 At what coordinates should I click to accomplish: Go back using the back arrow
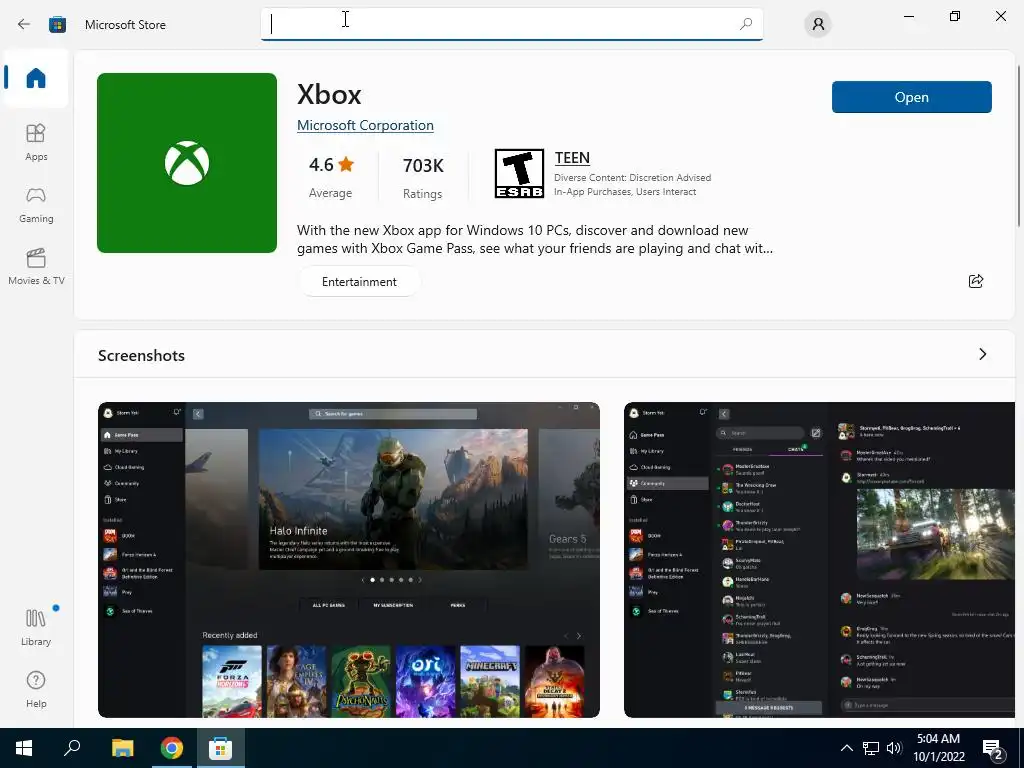[24, 24]
